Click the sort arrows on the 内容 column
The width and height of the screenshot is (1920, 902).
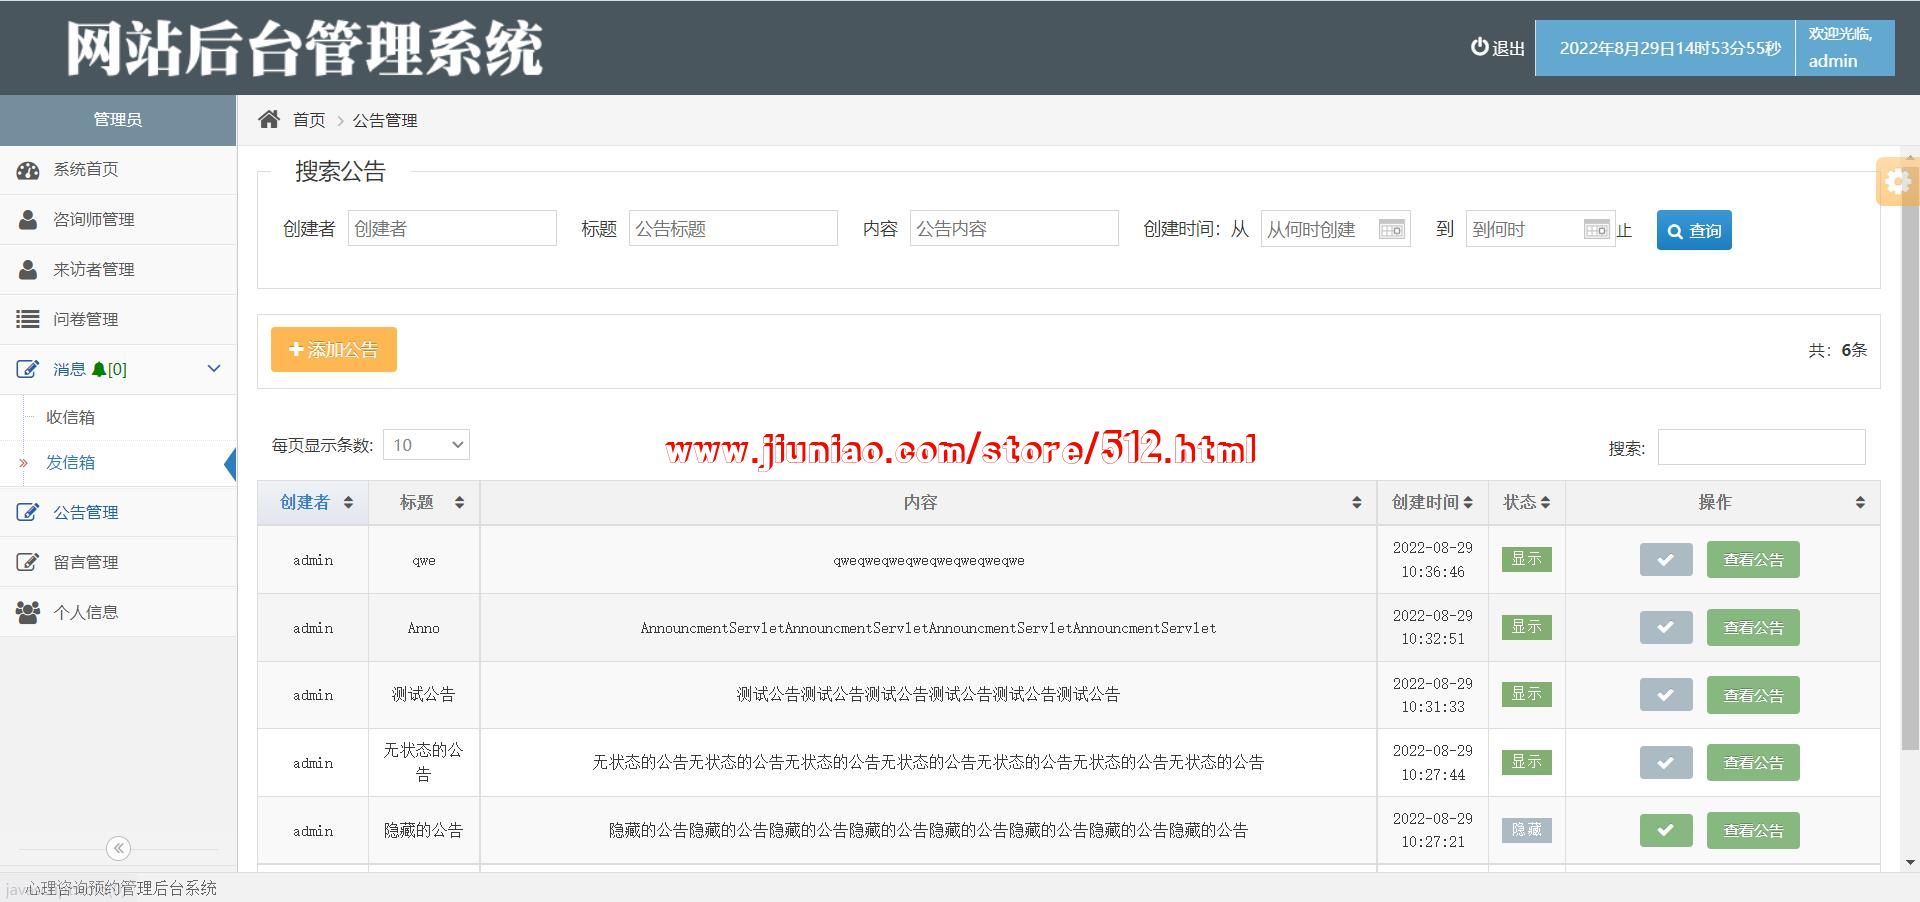[1356, 503]
